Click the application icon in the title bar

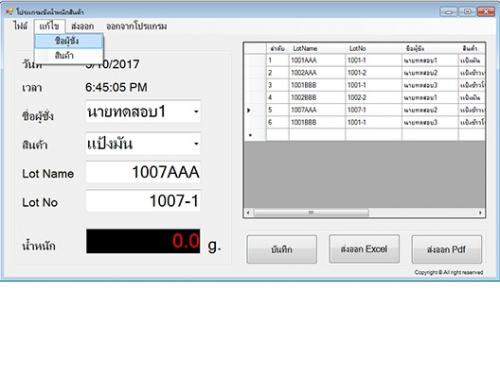click(9, 11)
